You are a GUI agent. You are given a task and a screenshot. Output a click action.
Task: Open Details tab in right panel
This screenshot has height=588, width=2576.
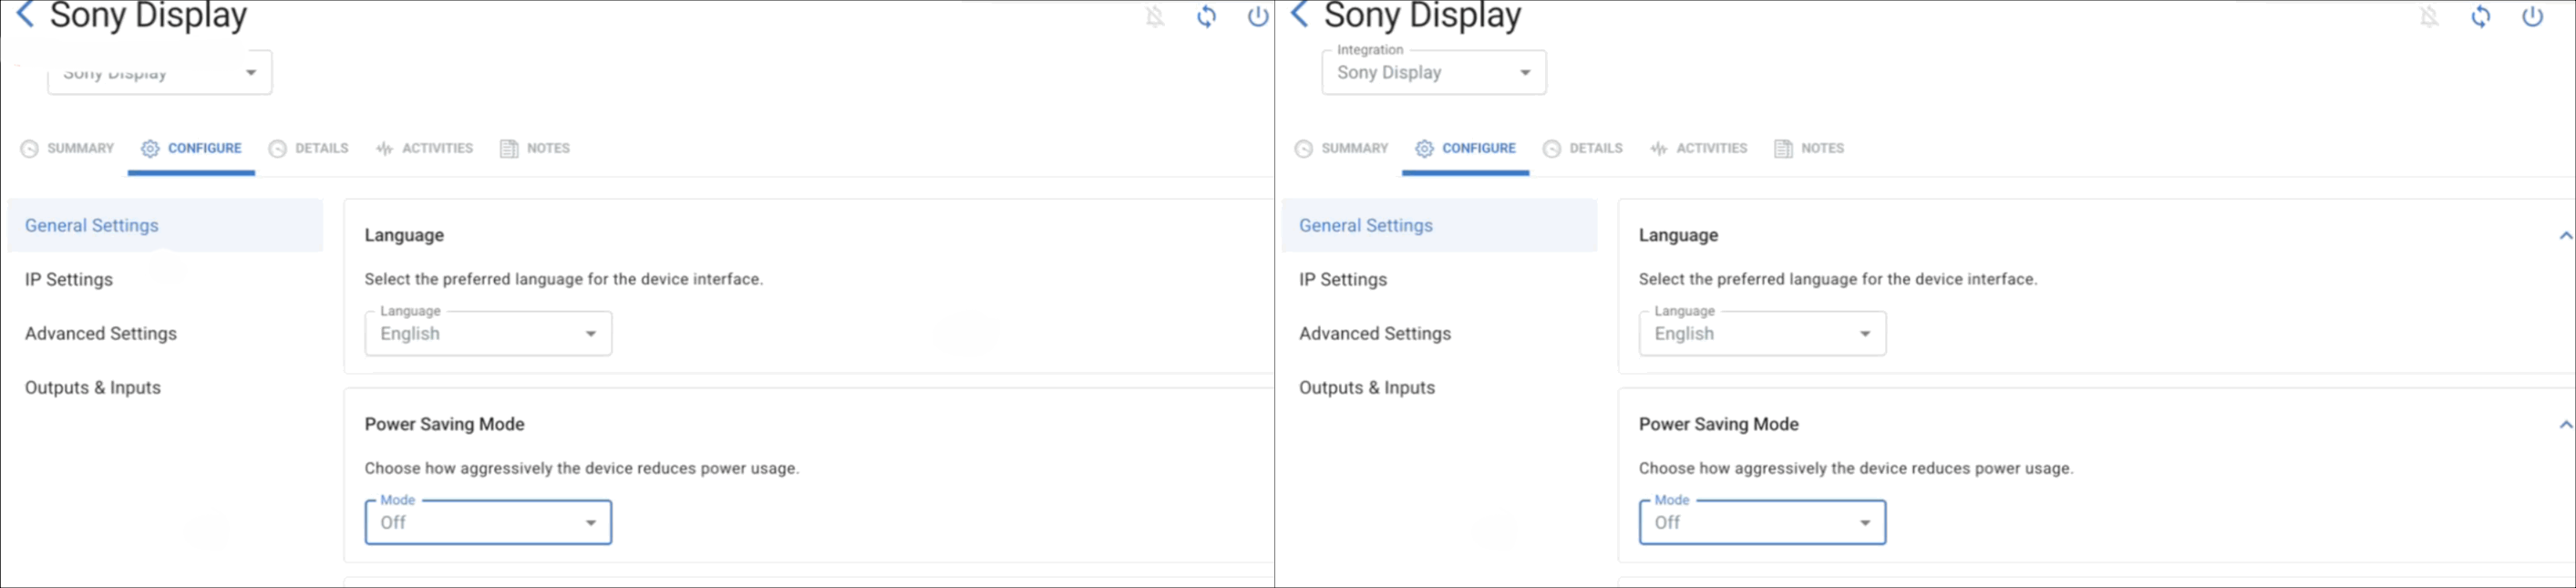click(1582, 148)
